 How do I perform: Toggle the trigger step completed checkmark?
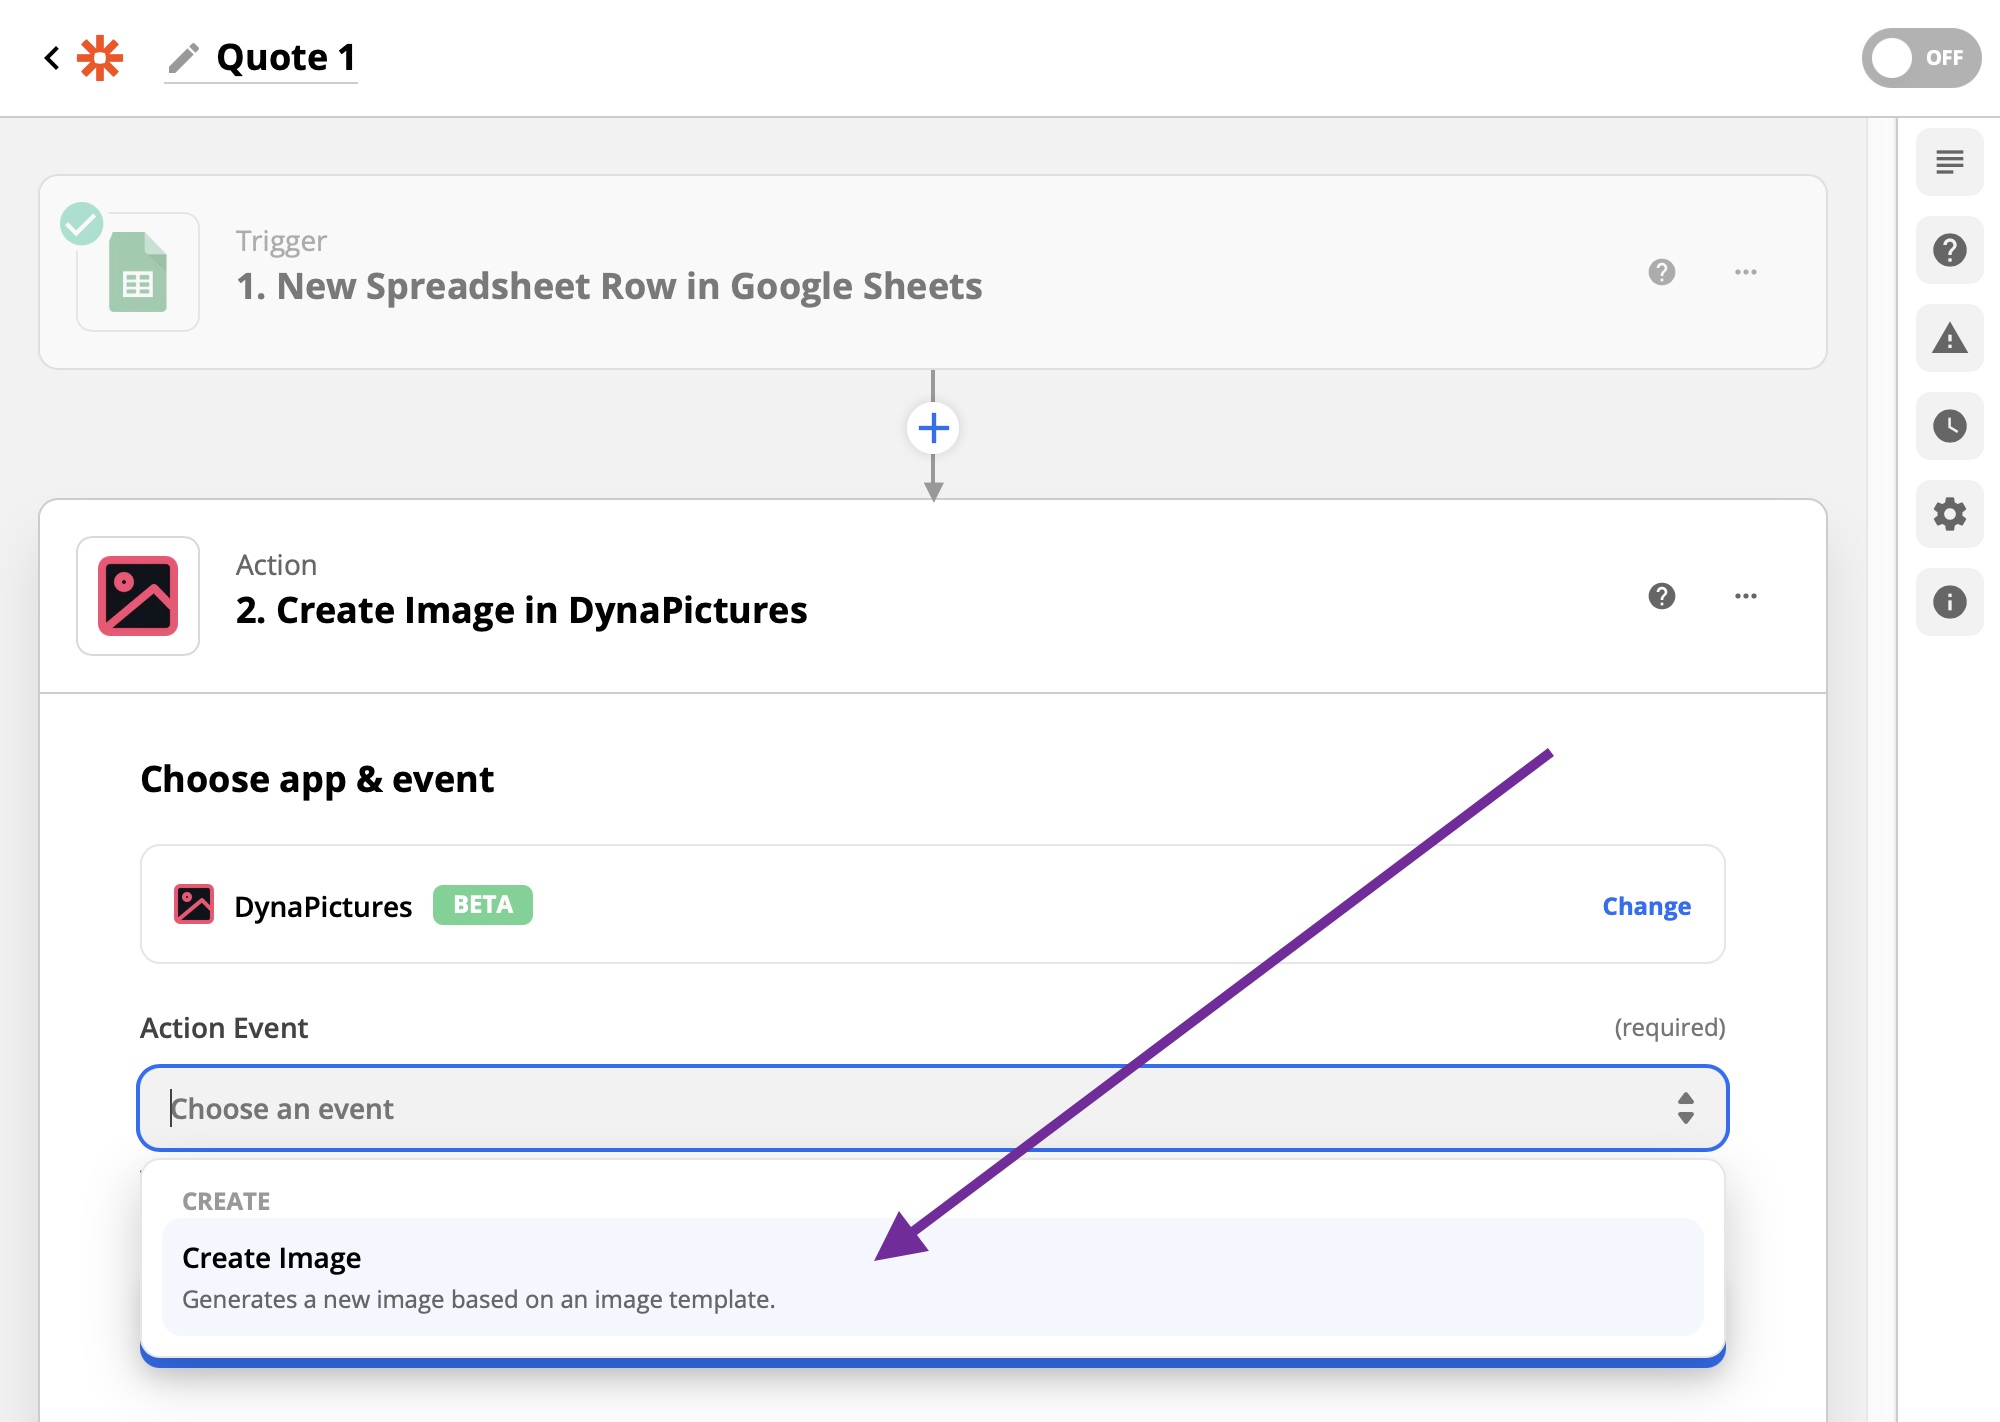[x=83, y=224]
